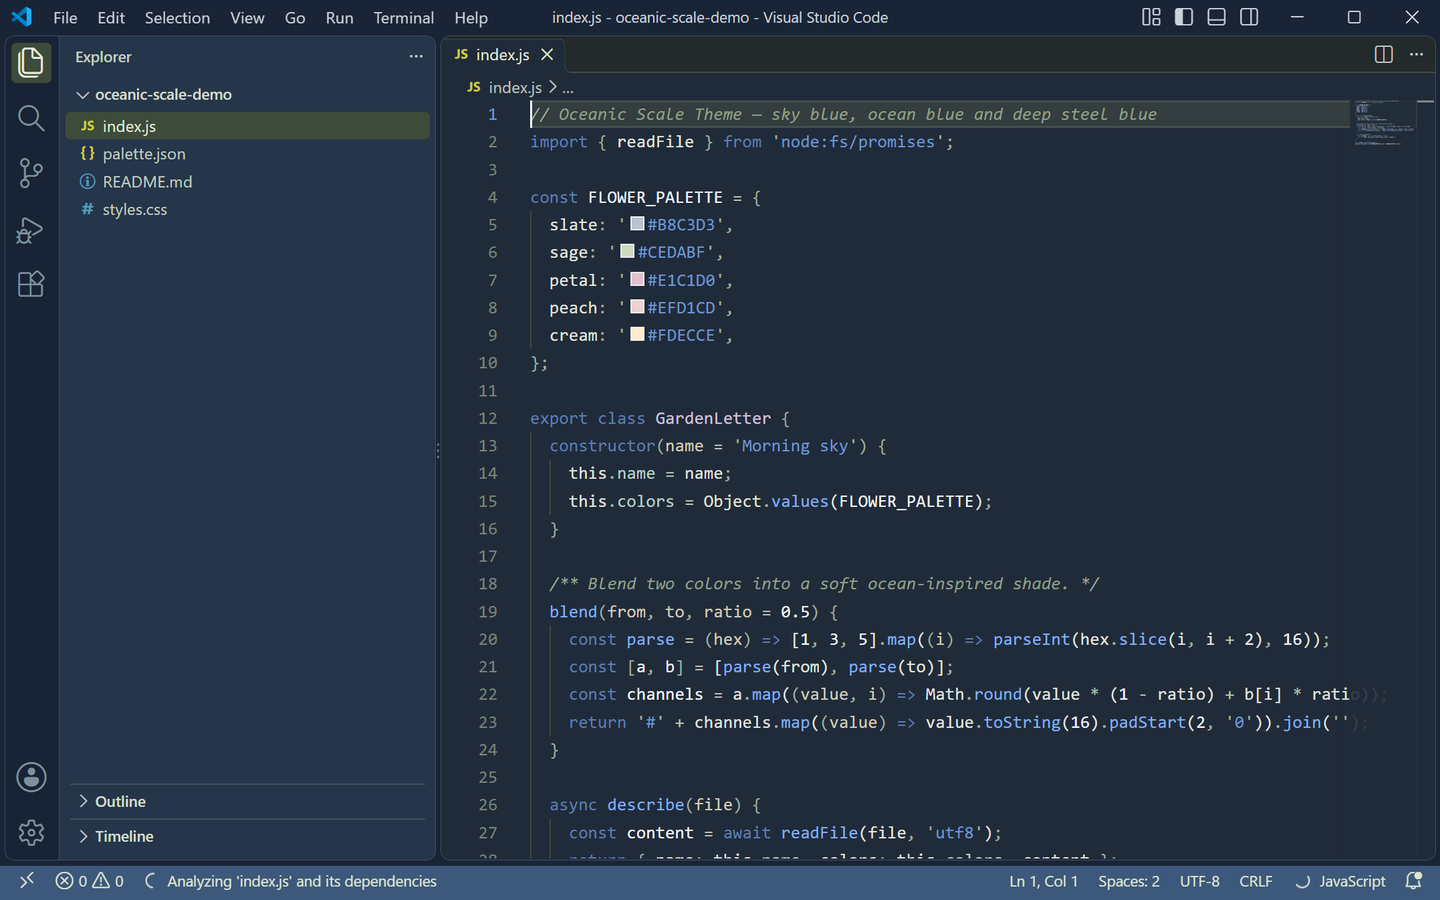This screenshot has height=900, width=1440.
Task: Click the split editor right icon
Action: pos(1384,55)
